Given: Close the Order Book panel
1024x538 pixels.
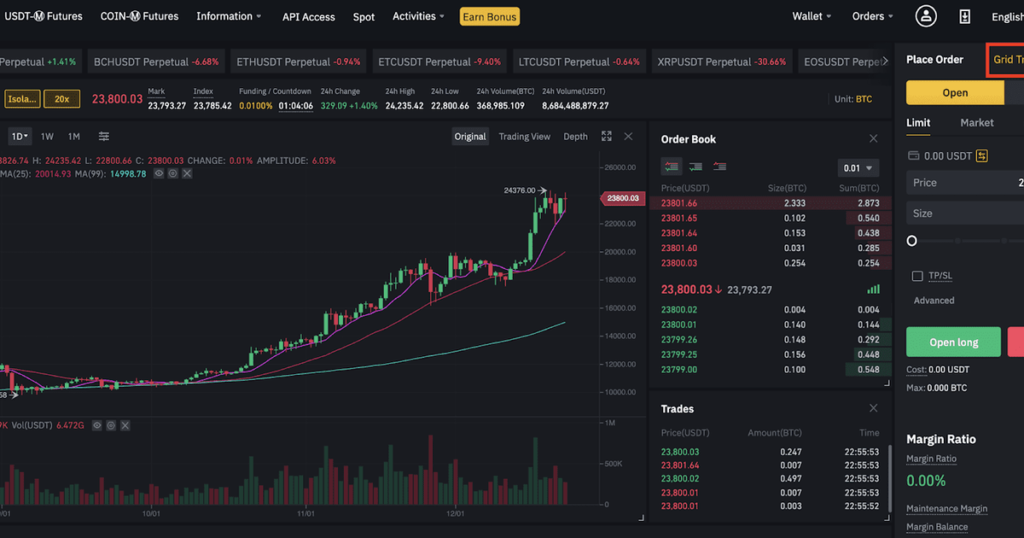Looking at the screenshot, I should [x=873, y=138].
